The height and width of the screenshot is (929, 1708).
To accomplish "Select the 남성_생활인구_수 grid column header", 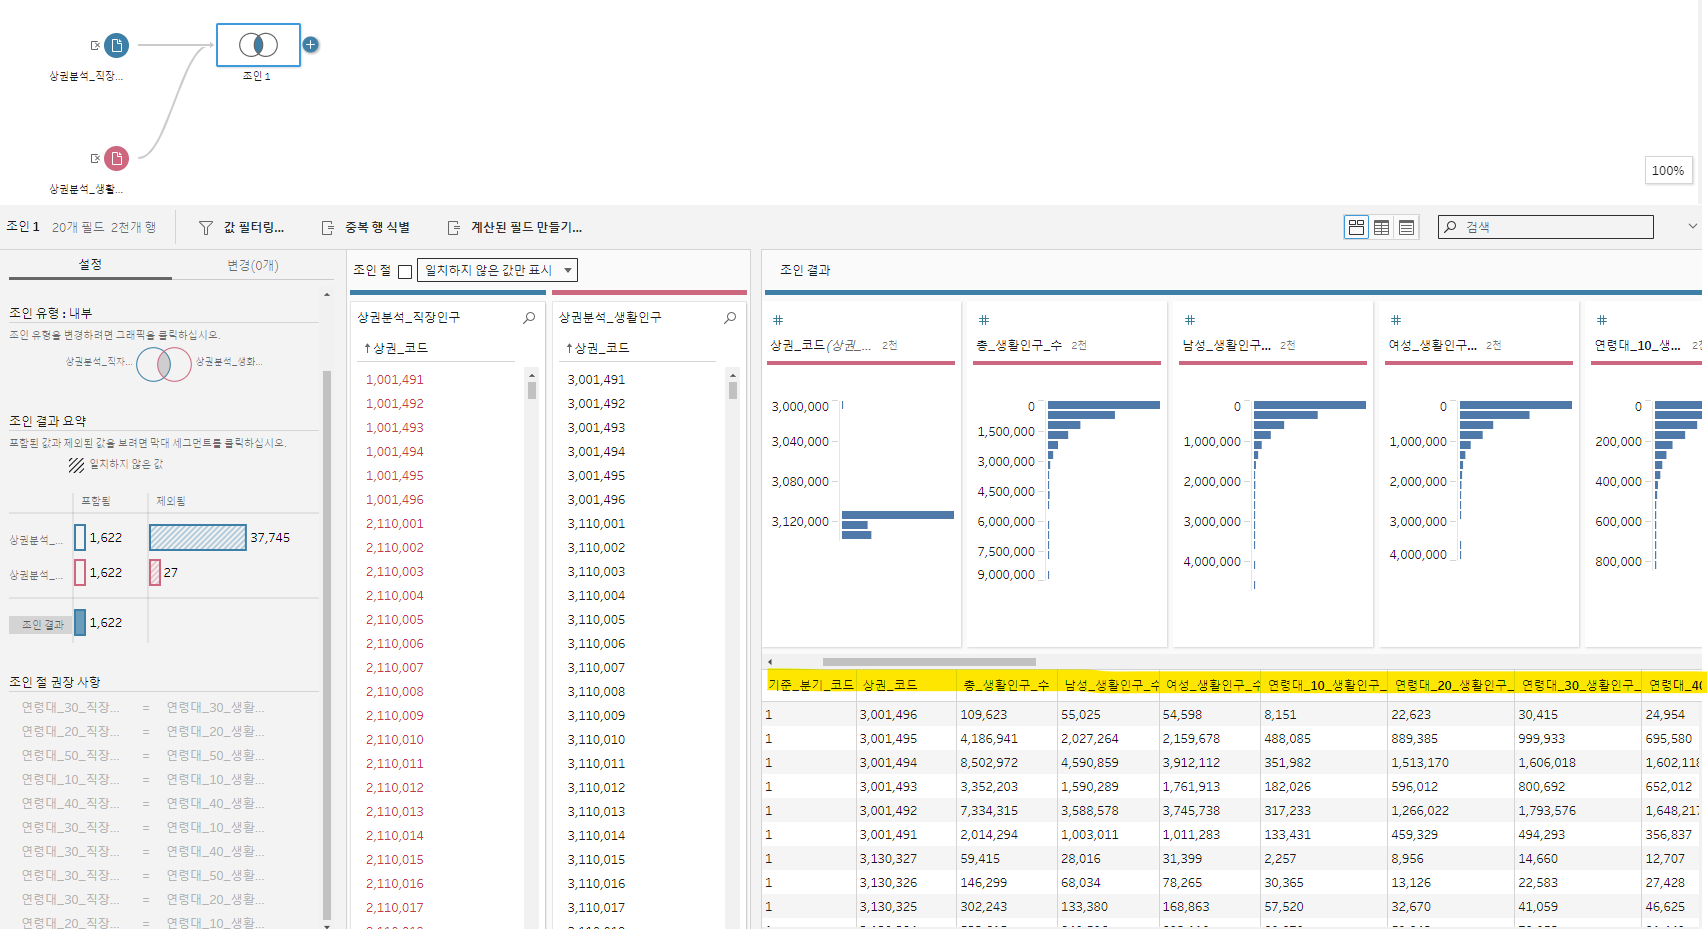I will [x=1109, y=684].
